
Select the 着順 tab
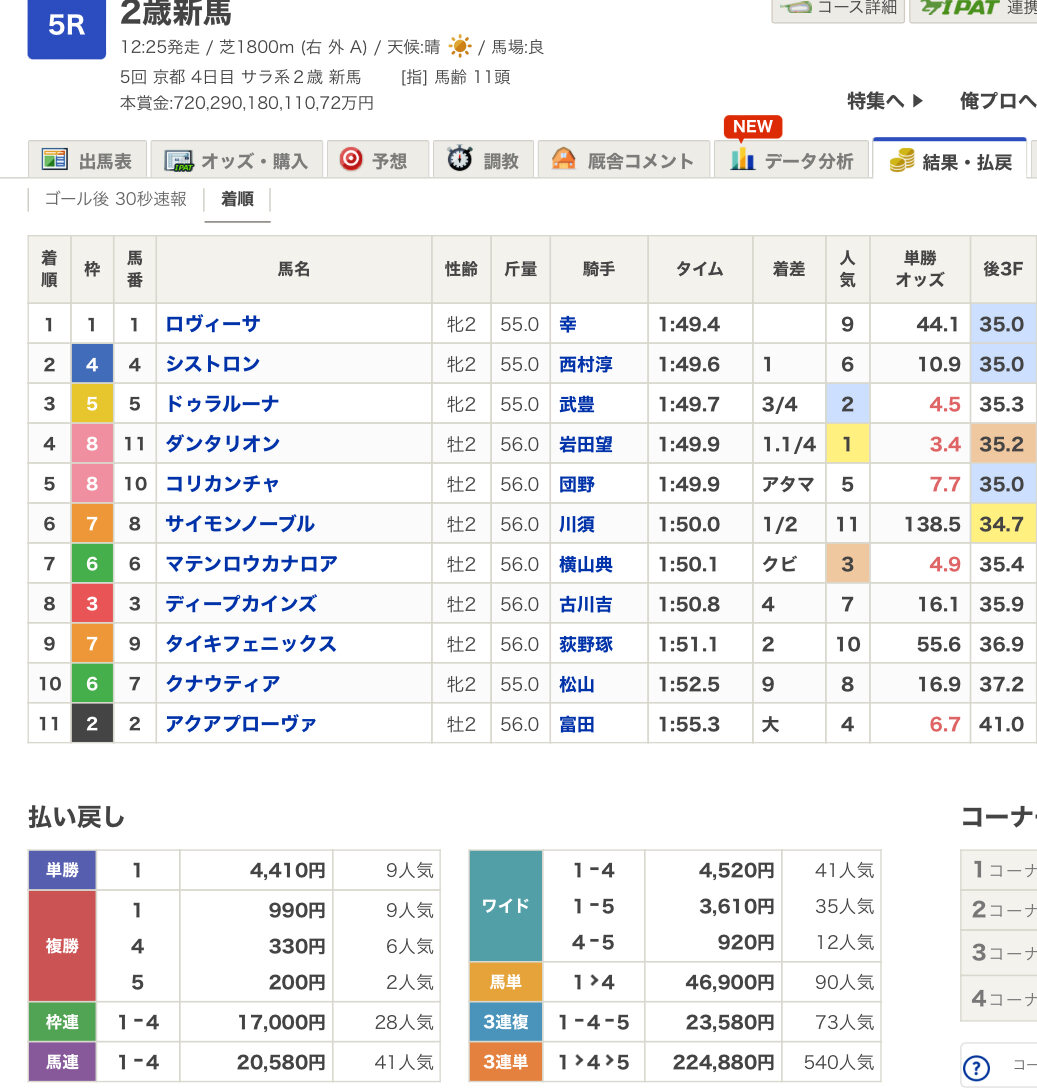pyautogui.click(x=237, y=199)
